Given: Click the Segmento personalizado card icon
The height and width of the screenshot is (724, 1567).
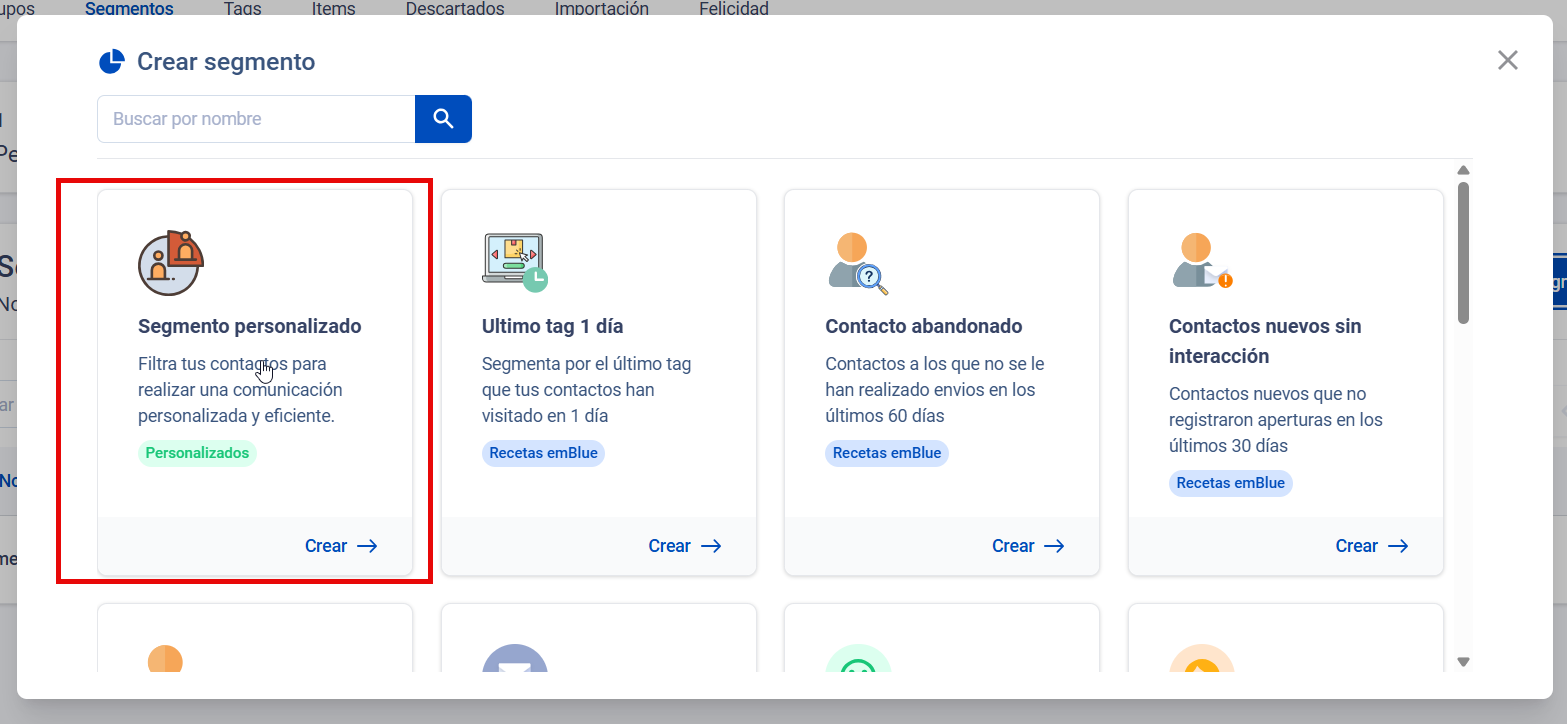Looking at the screenshot, I should (170, 263).
